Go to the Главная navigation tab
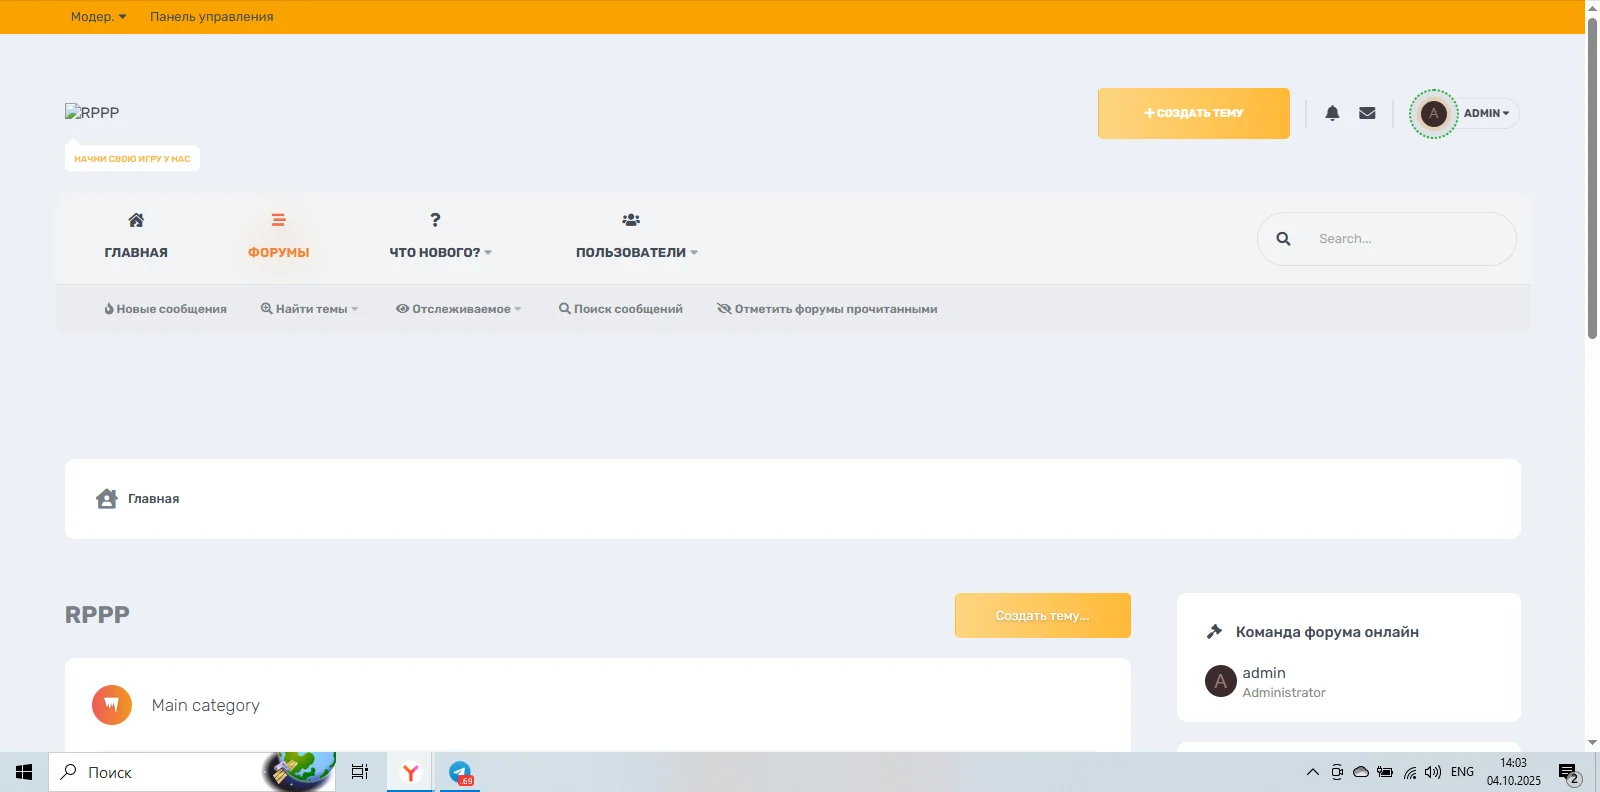Screen dimensions: 1600x792 [136, 237]
